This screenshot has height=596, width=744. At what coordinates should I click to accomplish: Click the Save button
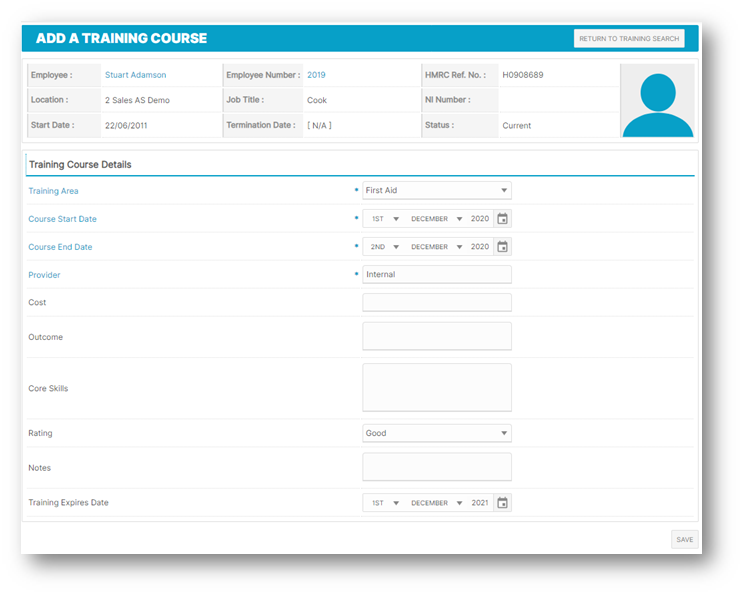pyautogui.click(x=685, y=540)
